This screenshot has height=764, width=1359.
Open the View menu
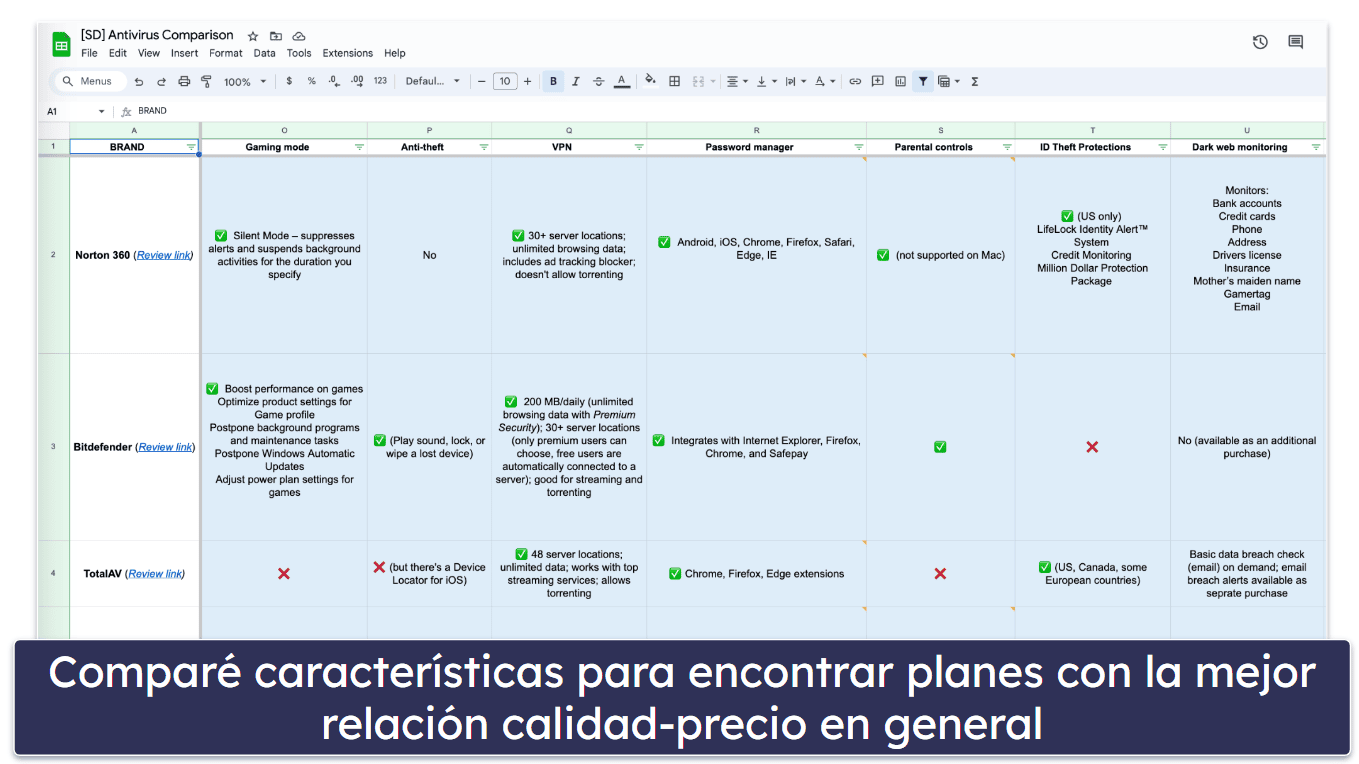point(149,53)
